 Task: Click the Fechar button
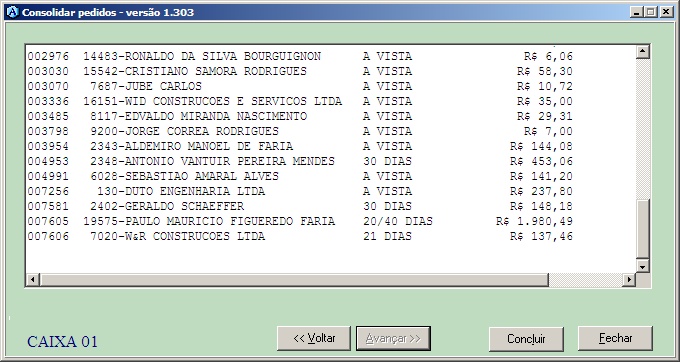[x=615, y=338]
